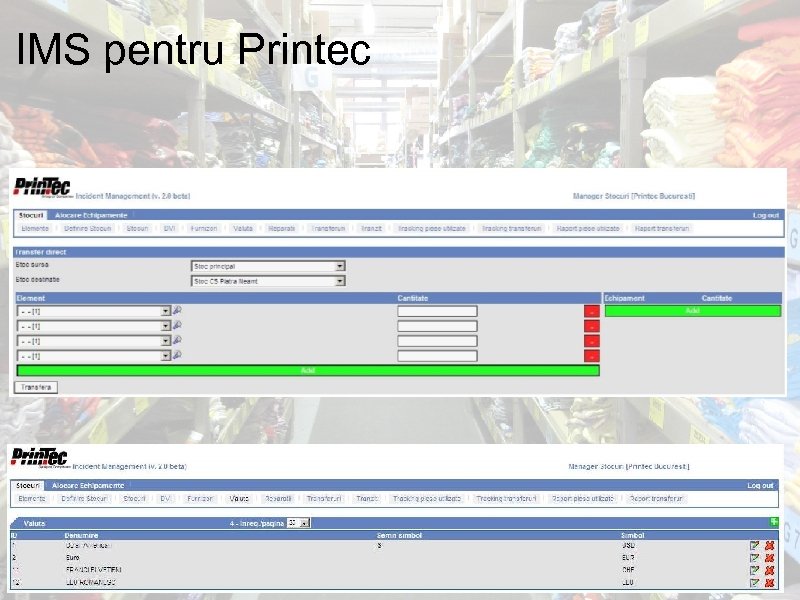Select Stocuri tab in upper screenshot
Image resolution: width=800 pixels, height=600 pixels.
pyautogui.click(x=31, y=215)
